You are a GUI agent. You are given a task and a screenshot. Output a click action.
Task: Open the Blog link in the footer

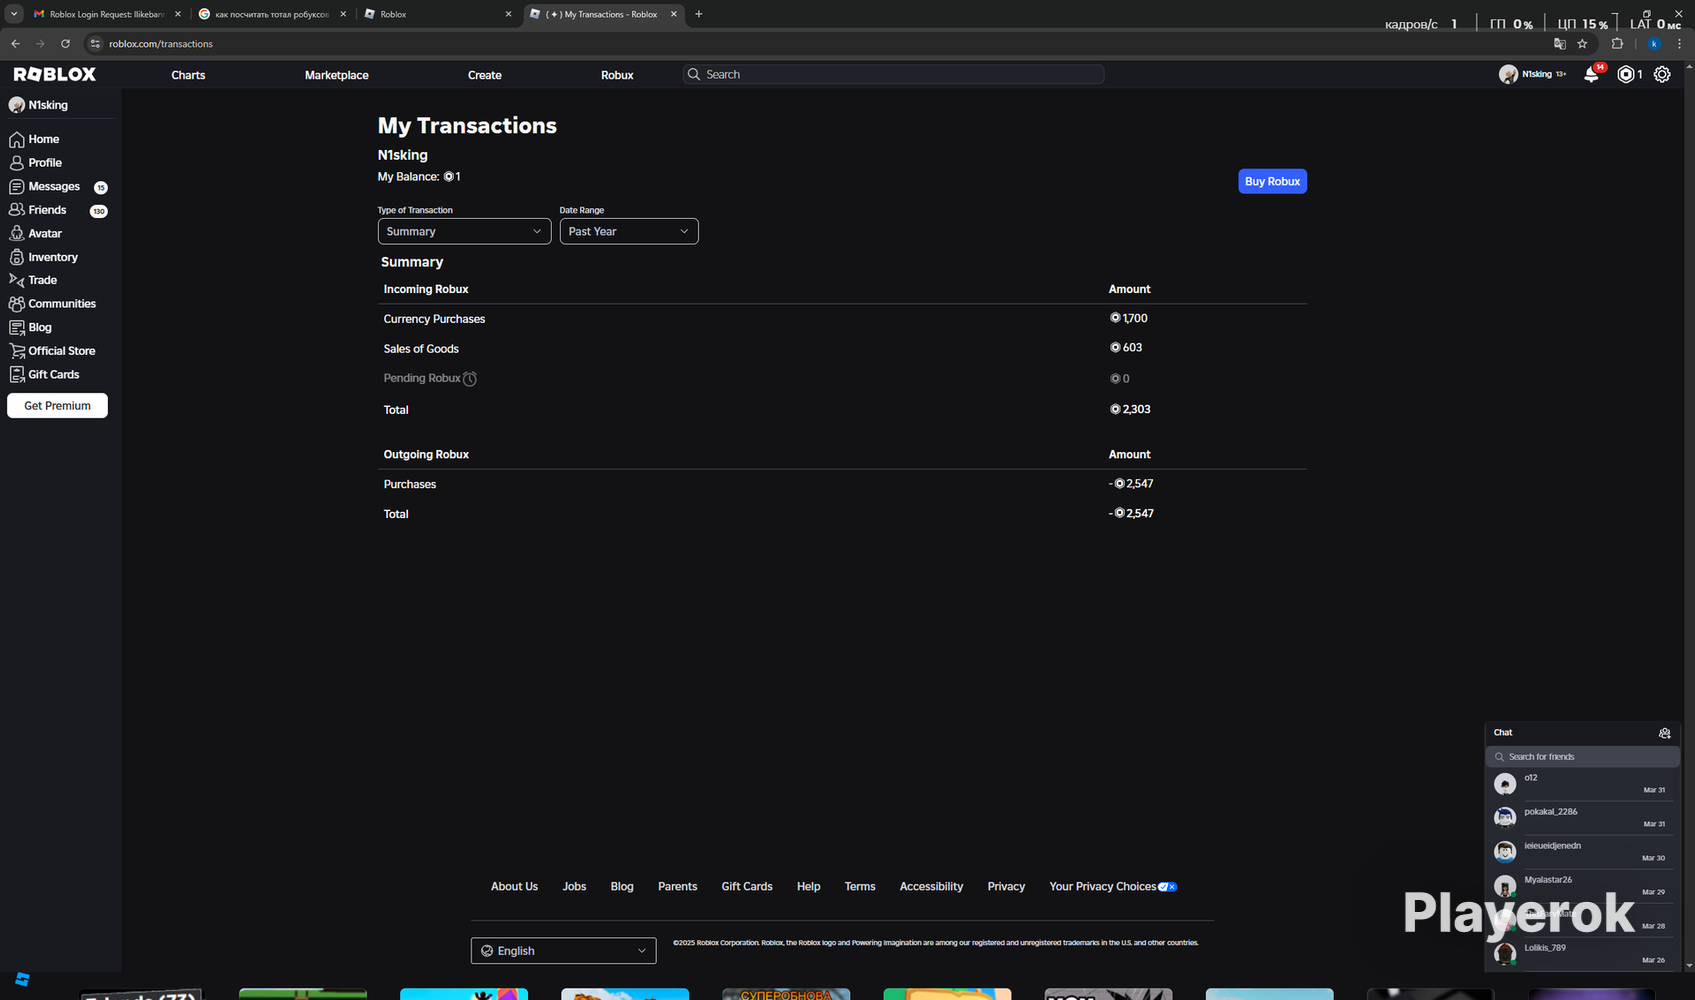[x=622, y=887]
